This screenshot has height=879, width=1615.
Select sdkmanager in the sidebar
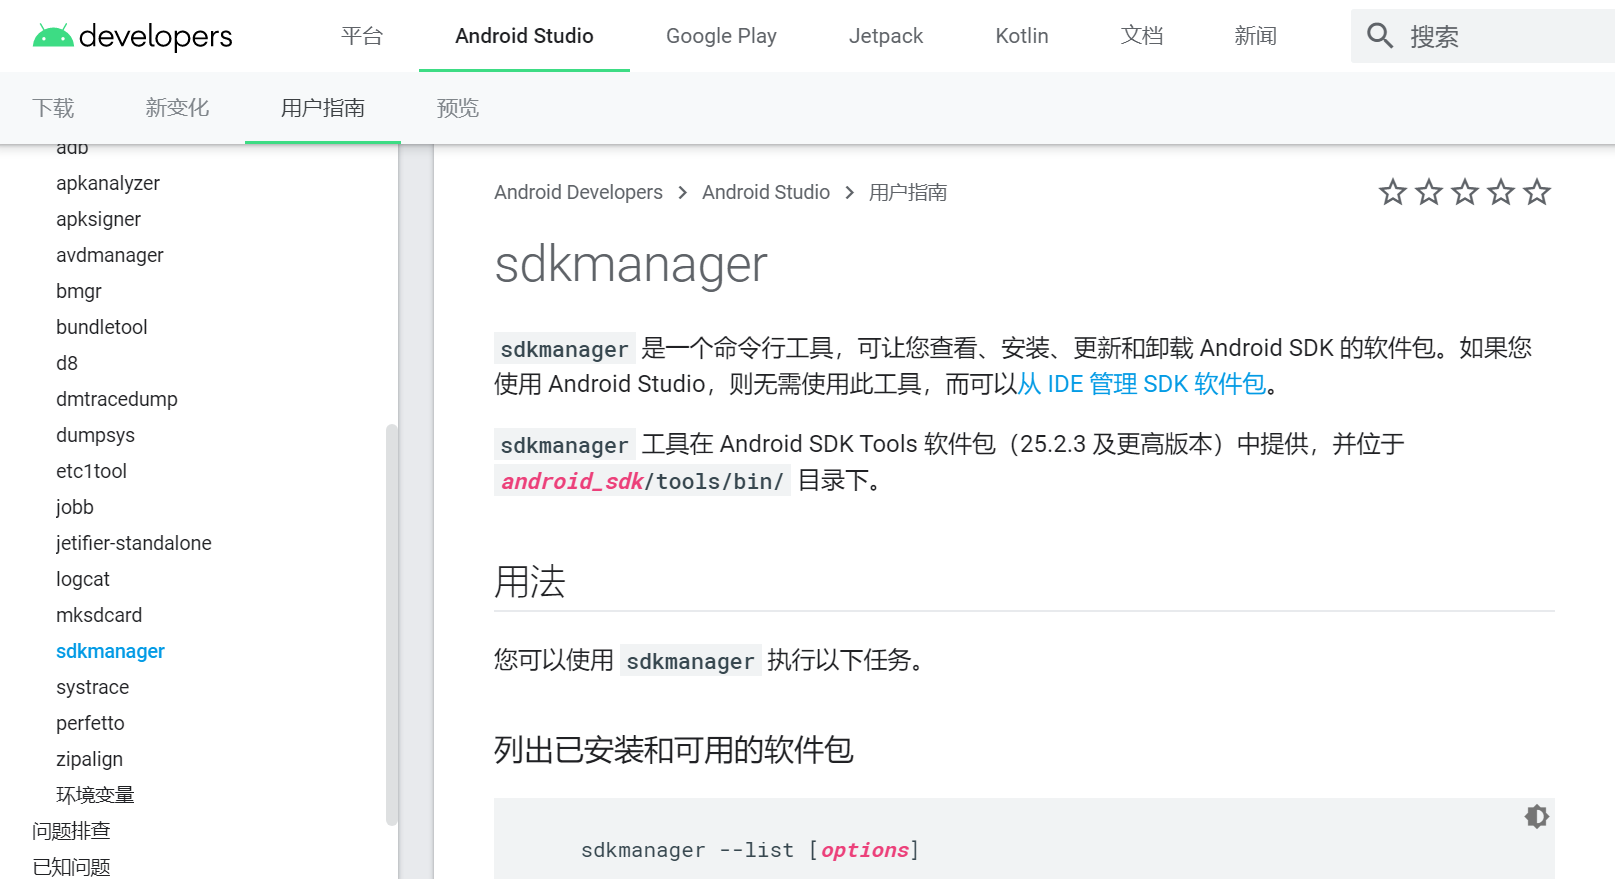(110, 651)
